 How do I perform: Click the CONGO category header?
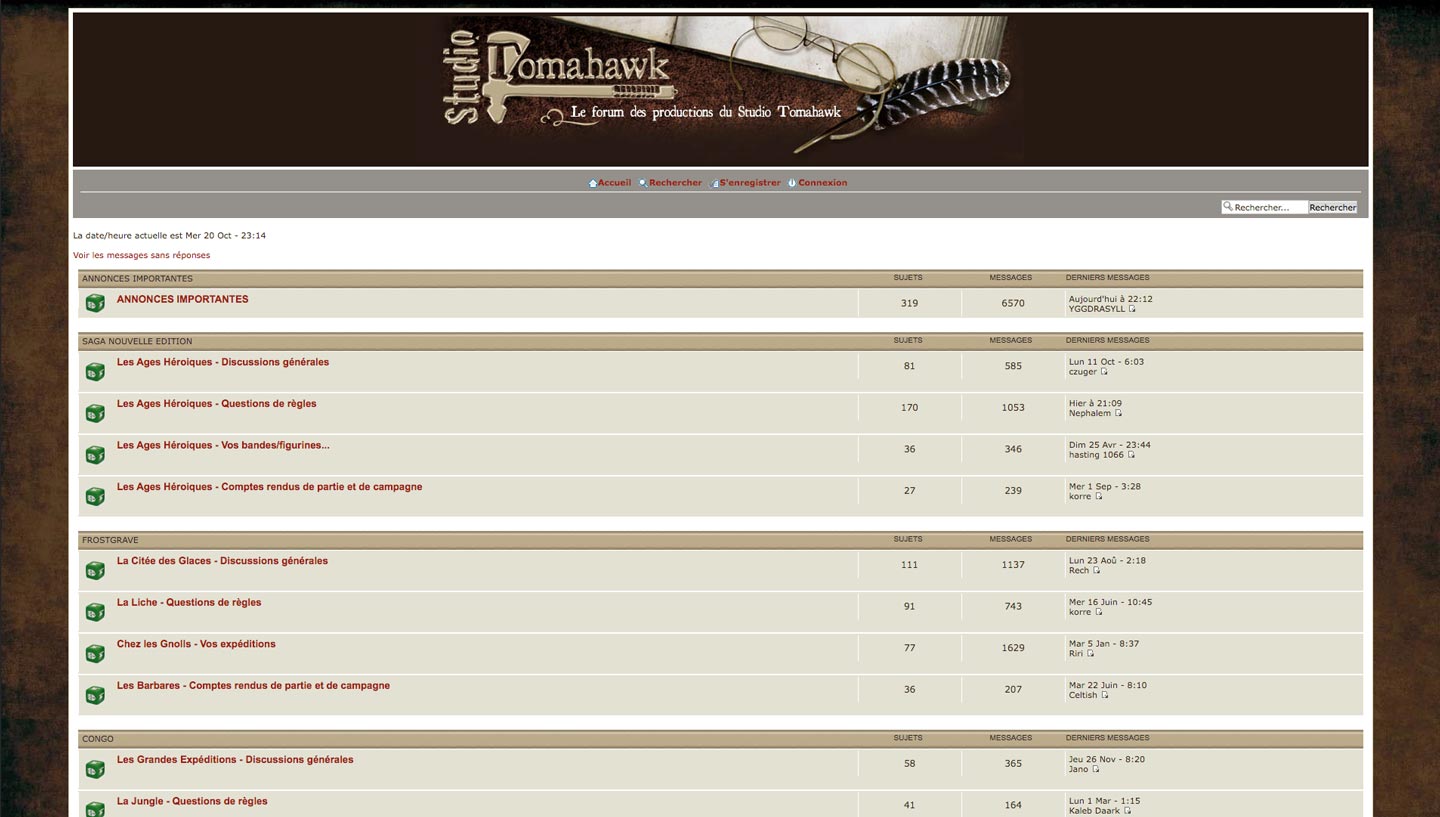click(x=98, y=739)
